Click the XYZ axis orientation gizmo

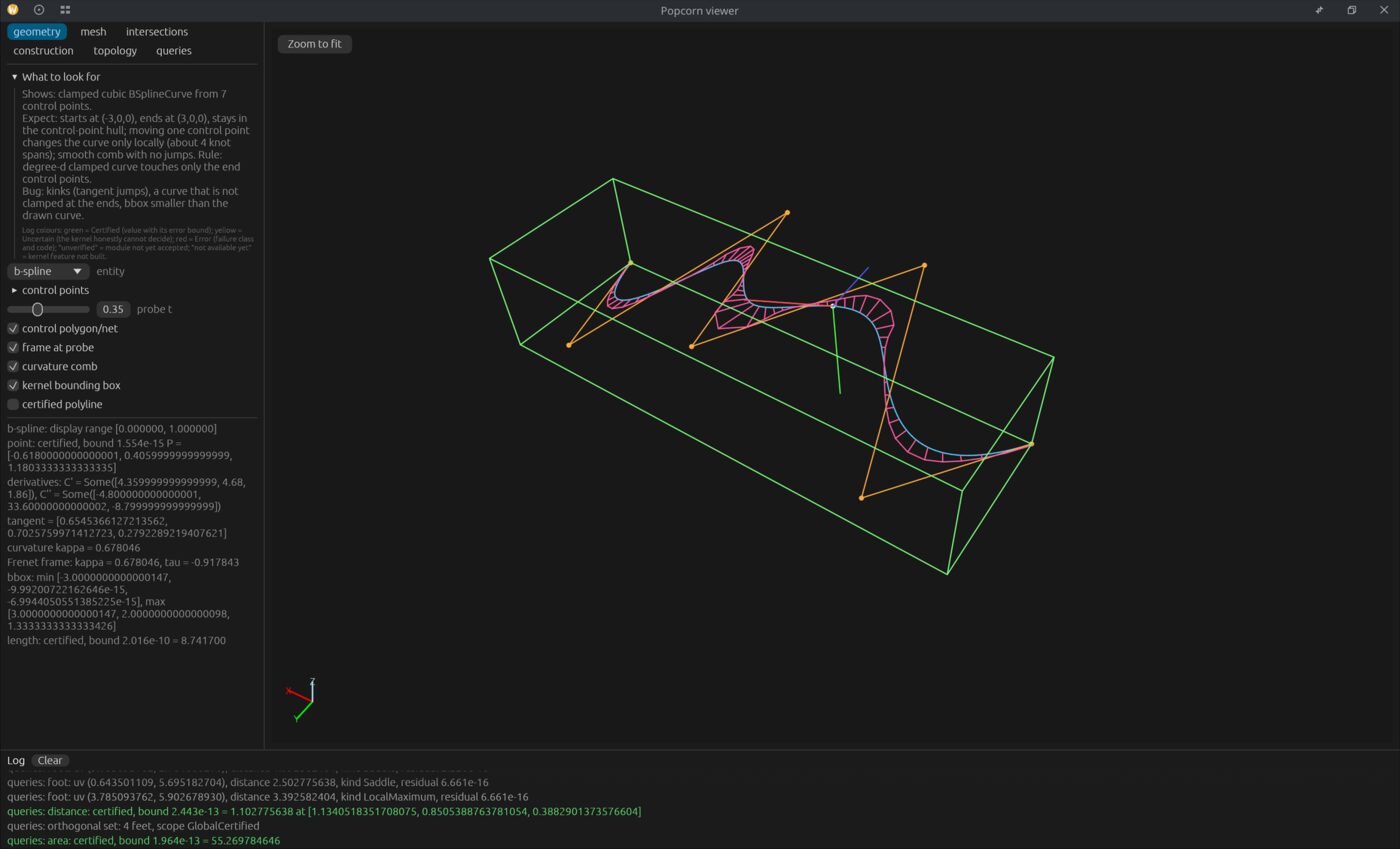point(301,699)
